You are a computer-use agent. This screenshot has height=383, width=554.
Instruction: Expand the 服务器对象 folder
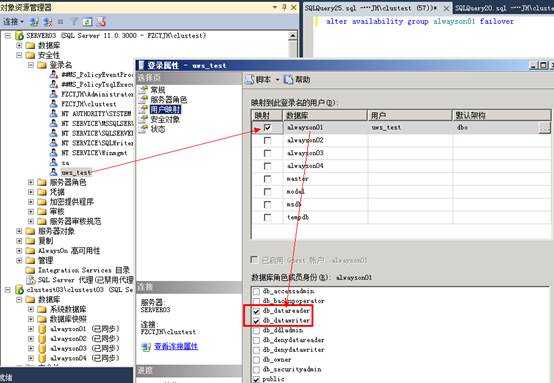point(19,231)
